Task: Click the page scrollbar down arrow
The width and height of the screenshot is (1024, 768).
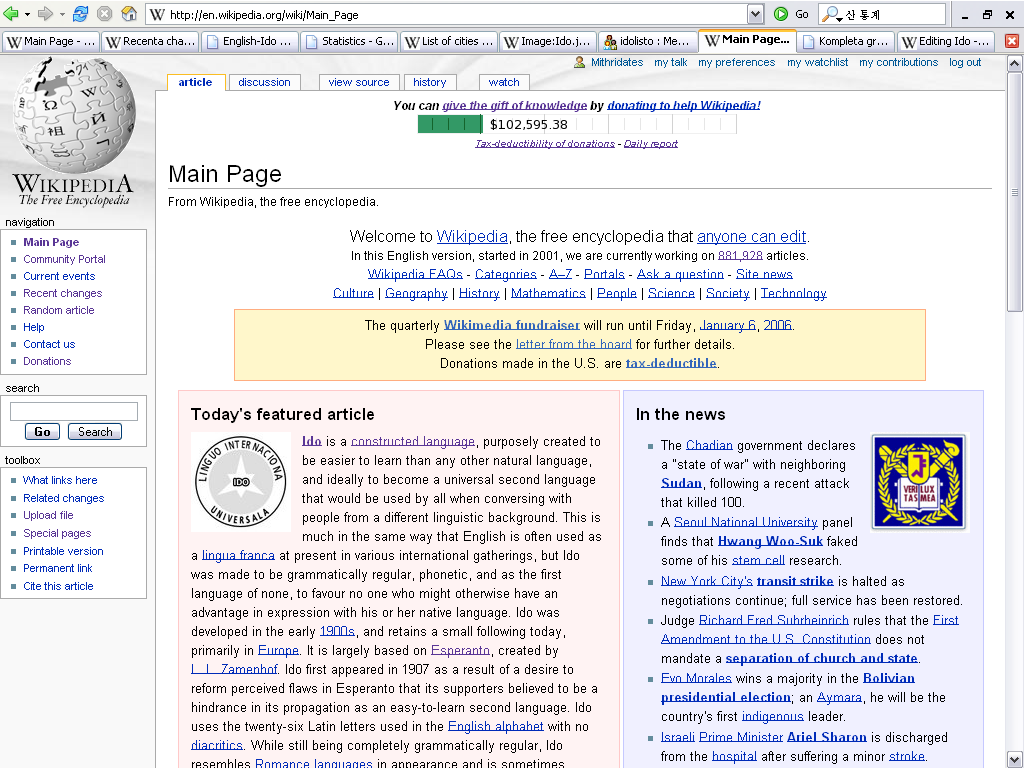Action: click(1014, 760)
